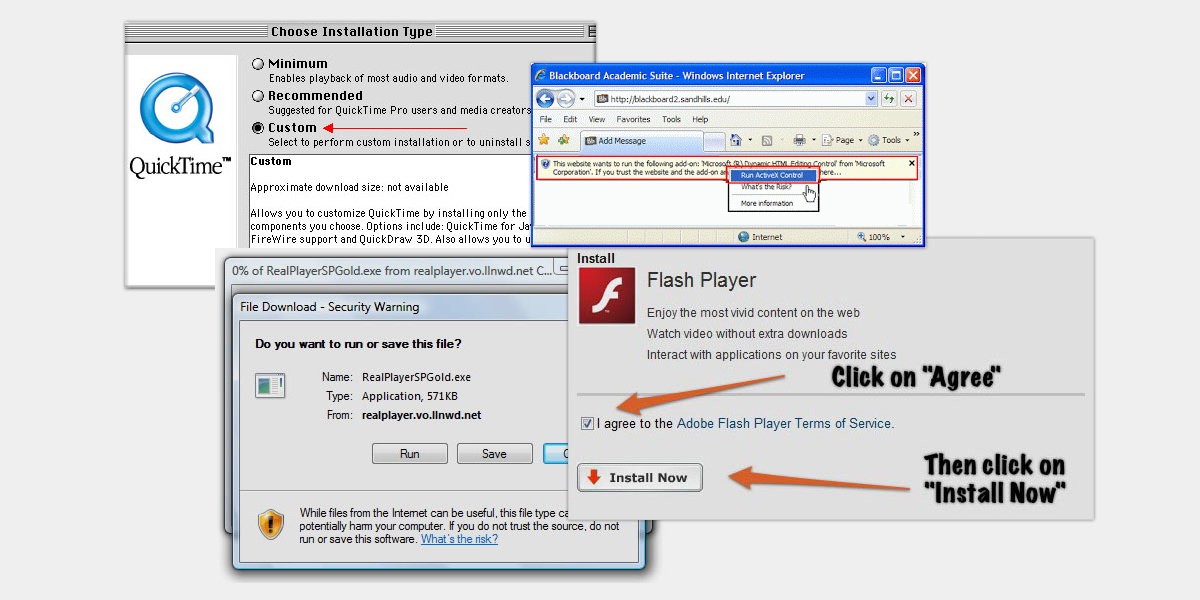Open the Favorites Center star icon

coord(545,140)
